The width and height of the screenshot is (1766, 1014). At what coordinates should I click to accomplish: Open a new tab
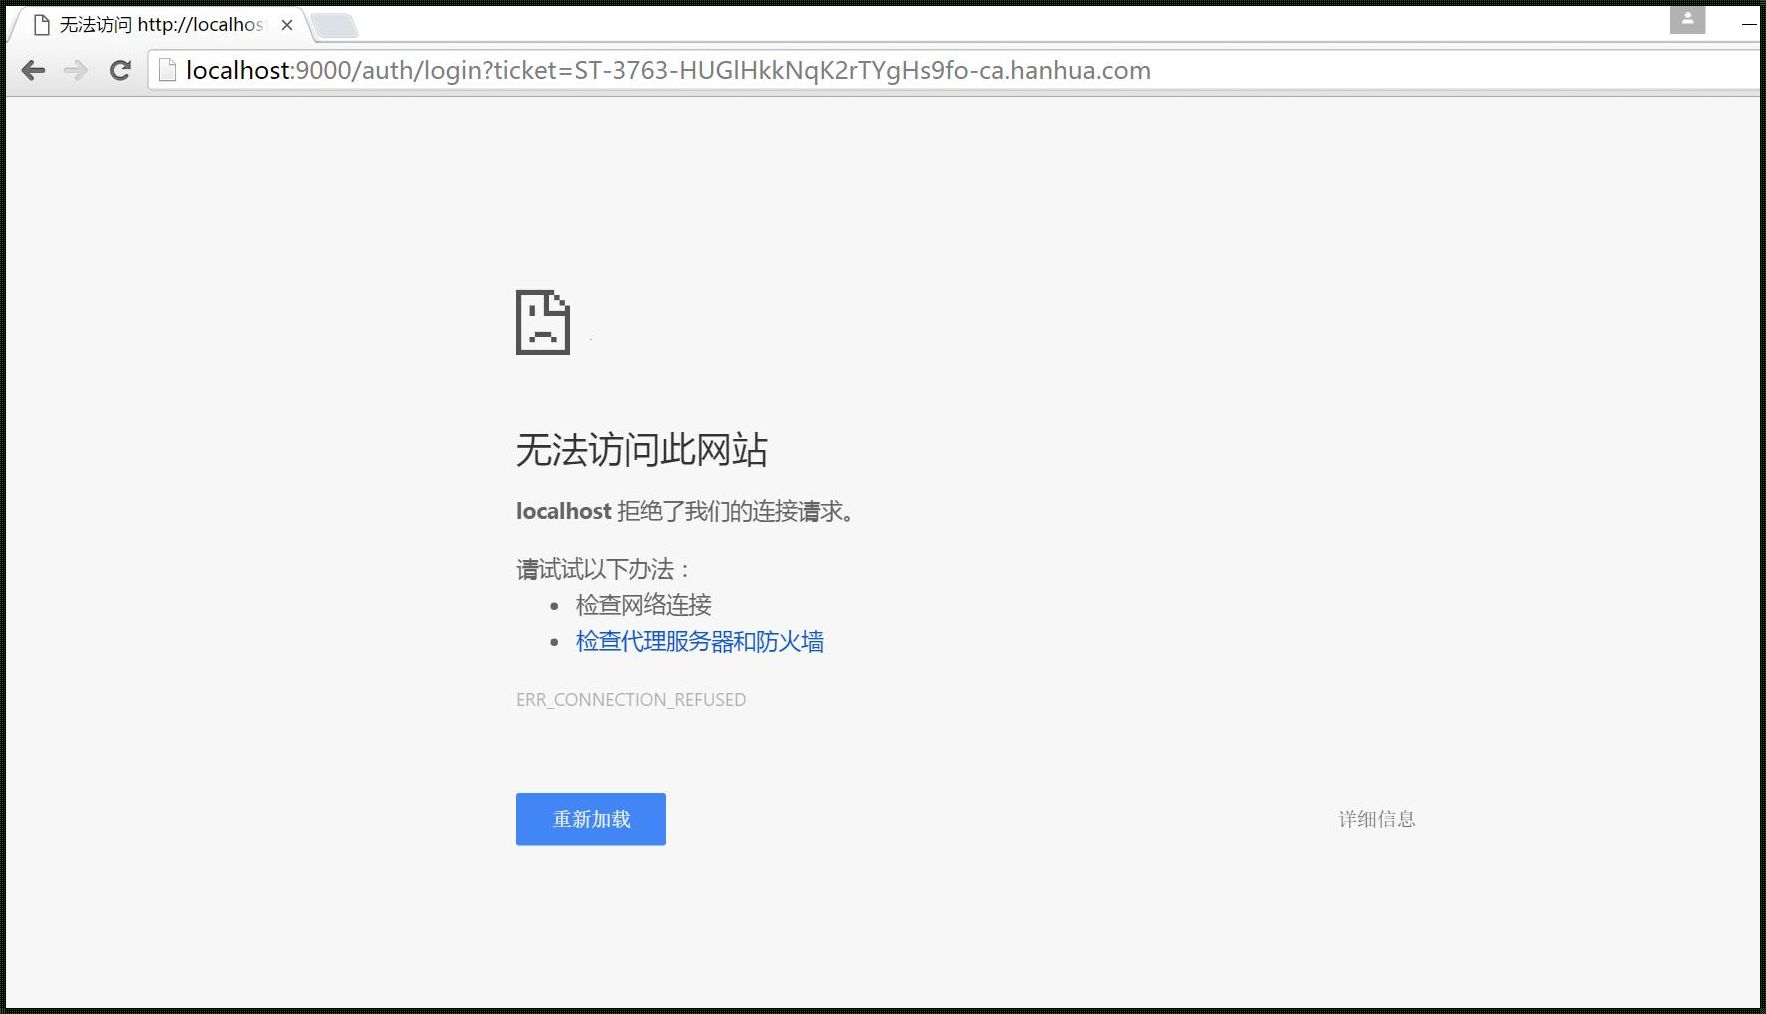(335, 26)
